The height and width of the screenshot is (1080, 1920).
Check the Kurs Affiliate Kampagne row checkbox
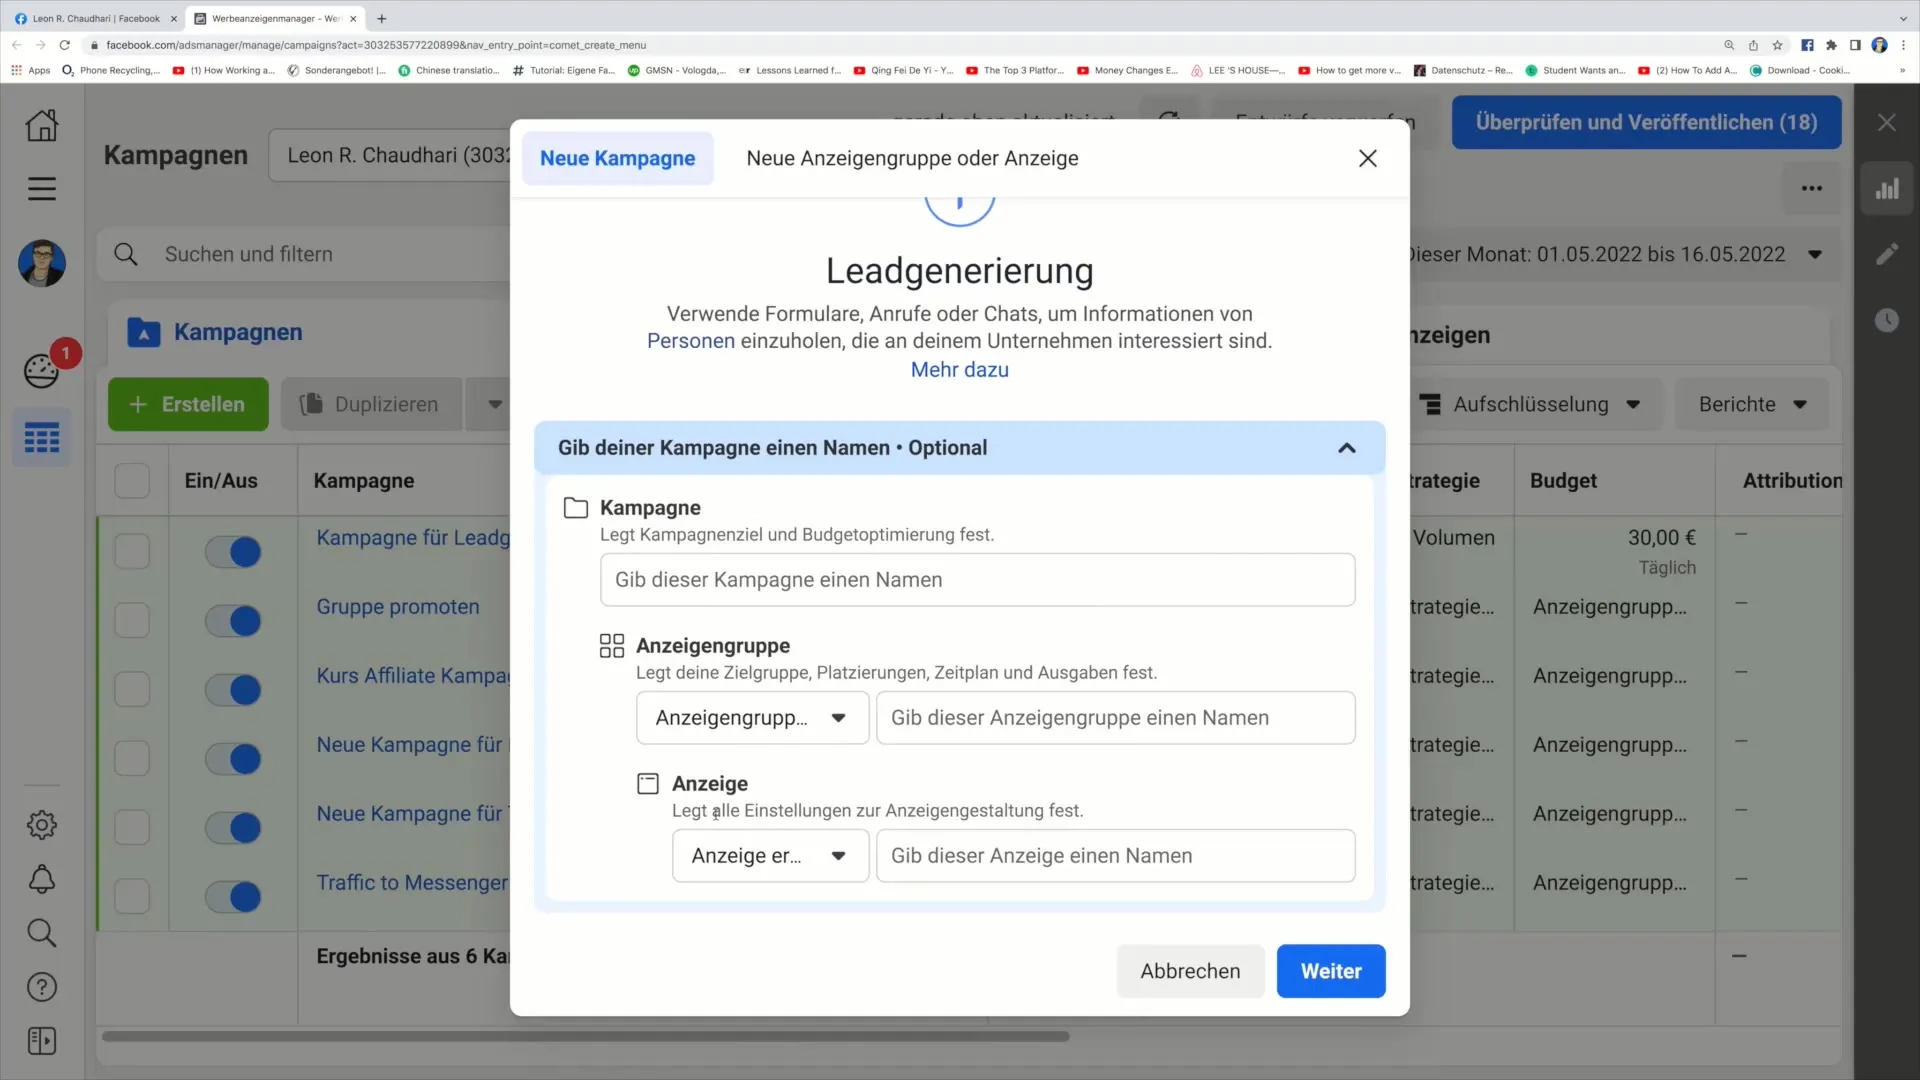pyautogui.click(x=132, y=690)
